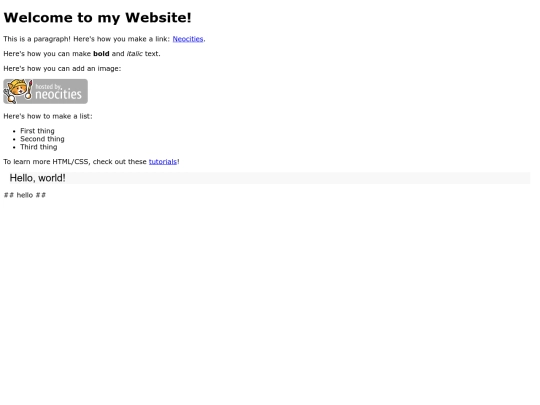Click the bold word in the paragraph

[x=101, y=54]
